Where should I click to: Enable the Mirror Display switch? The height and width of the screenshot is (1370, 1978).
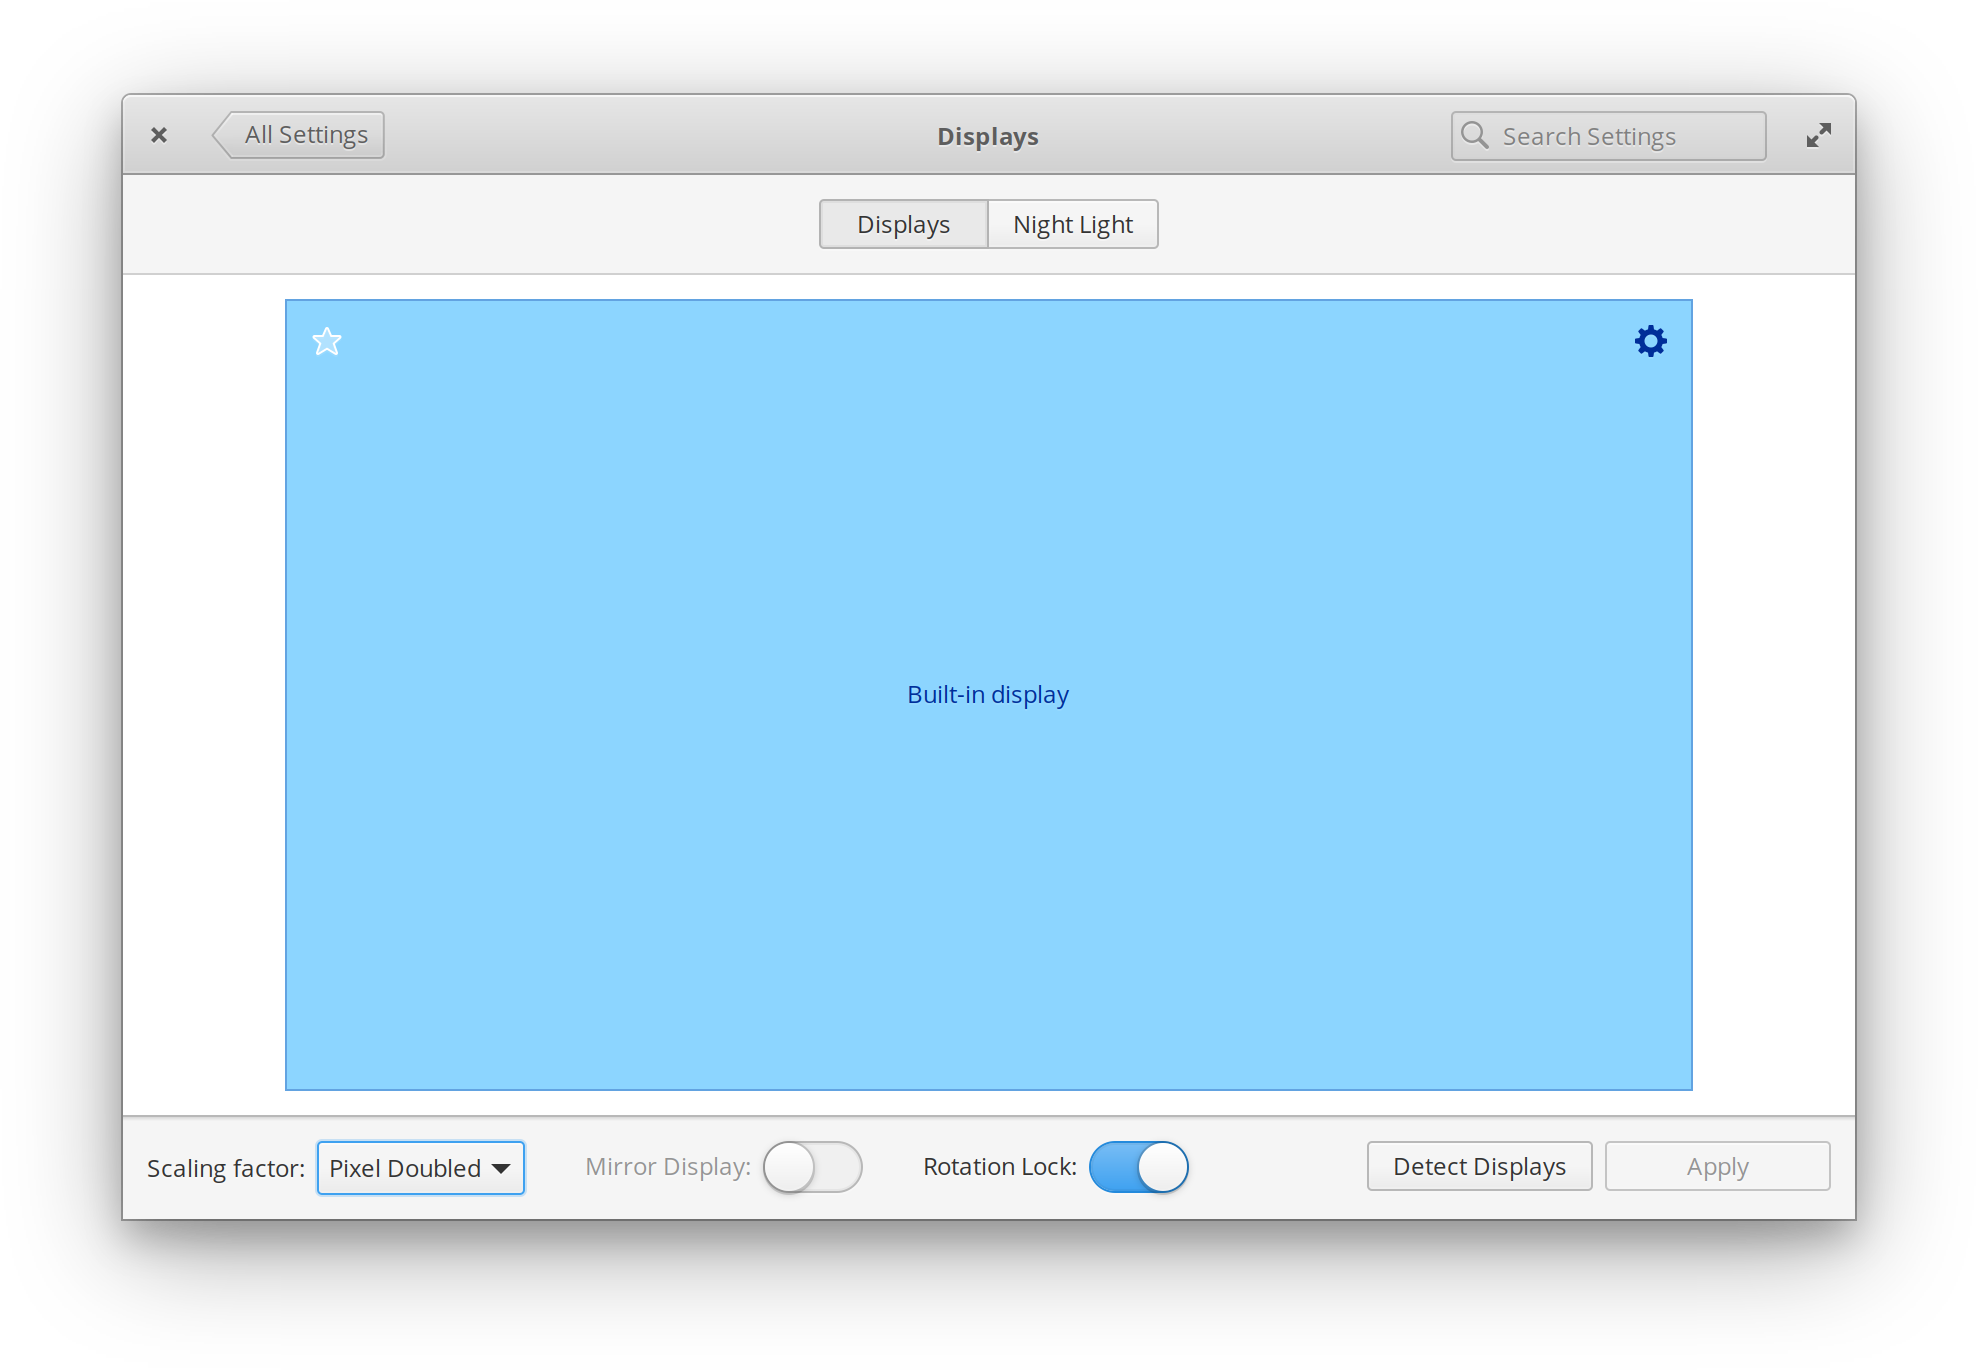(x=812, y=1167)
